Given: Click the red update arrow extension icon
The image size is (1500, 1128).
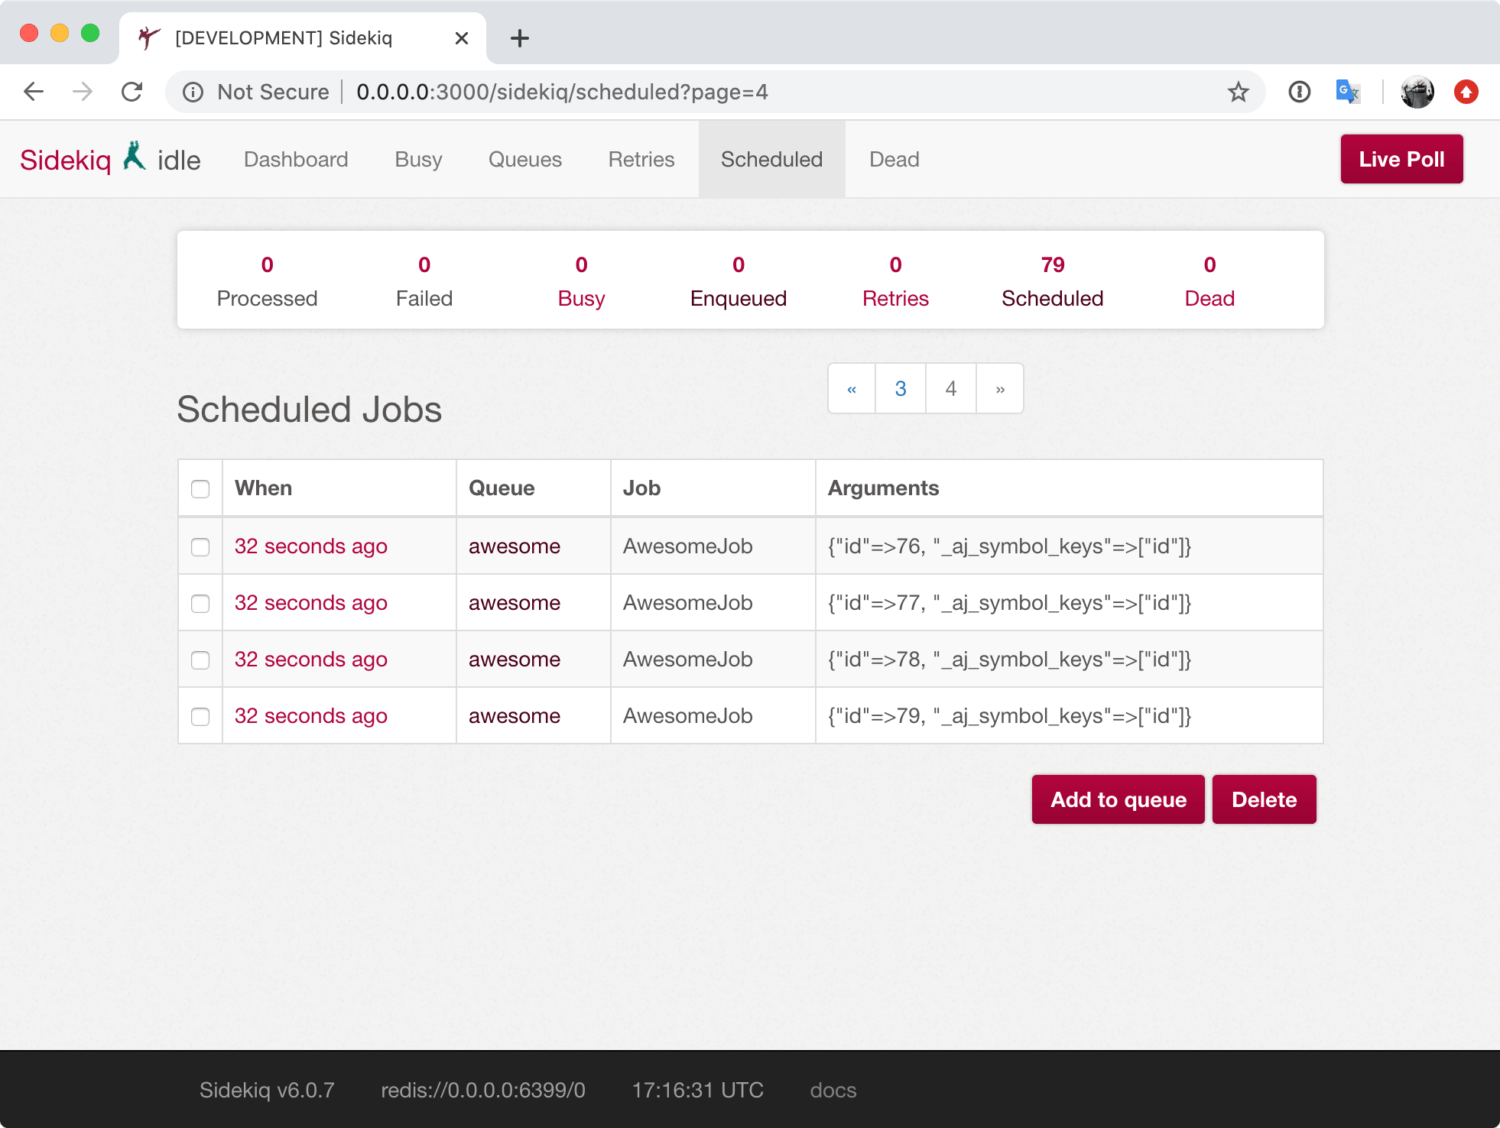Looking at the screenshot, I should (1466, 92).
